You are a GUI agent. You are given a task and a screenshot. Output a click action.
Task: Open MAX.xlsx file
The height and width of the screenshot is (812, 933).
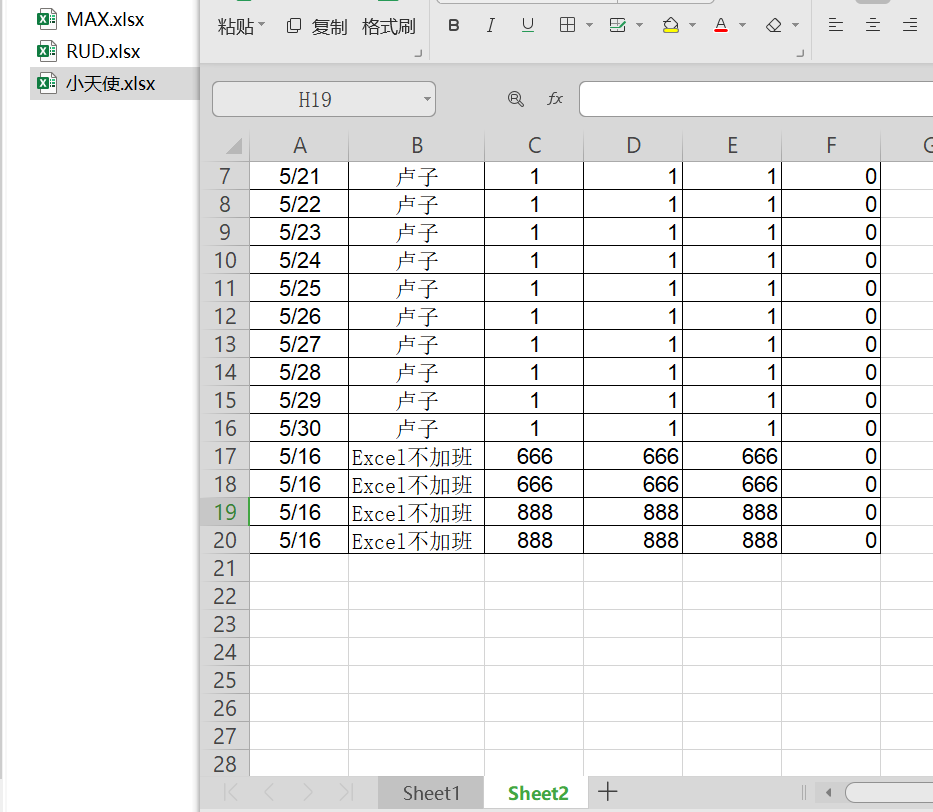(105, 19)
